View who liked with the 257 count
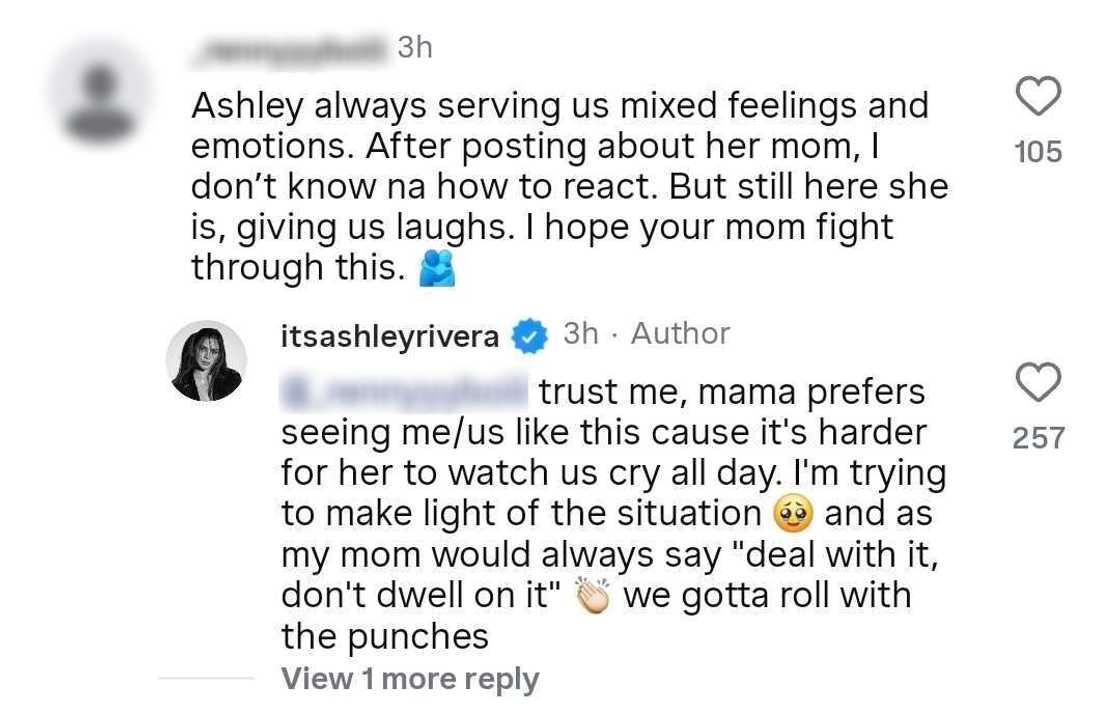The width and height of the screenshot is (1120, 727). pos(1040,439)
